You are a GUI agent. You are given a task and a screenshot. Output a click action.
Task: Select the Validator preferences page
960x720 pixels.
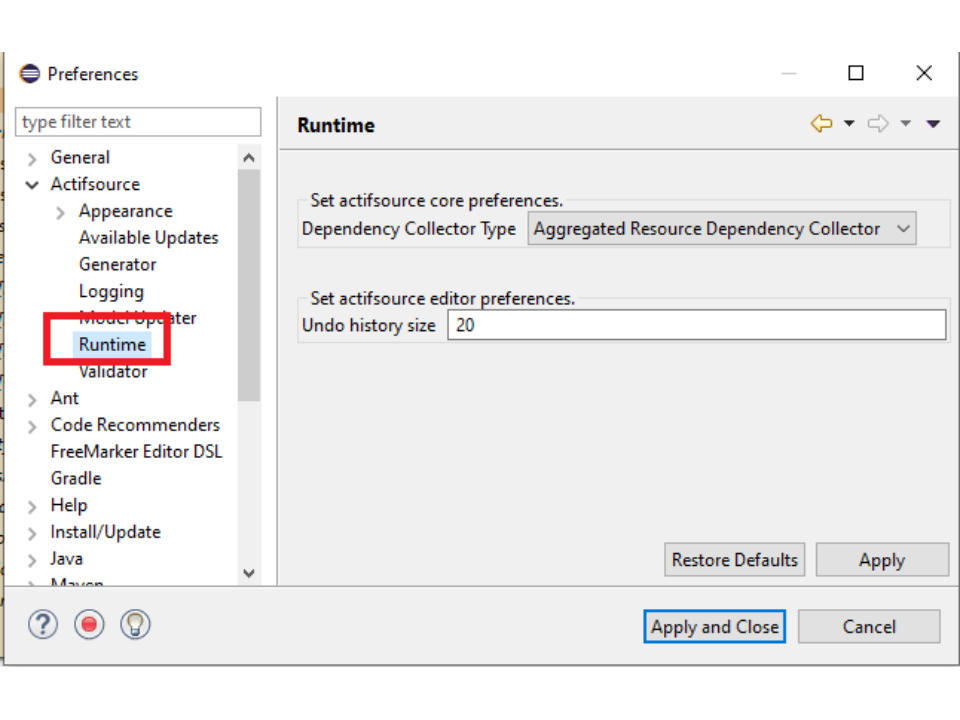[x=113, y=372]
